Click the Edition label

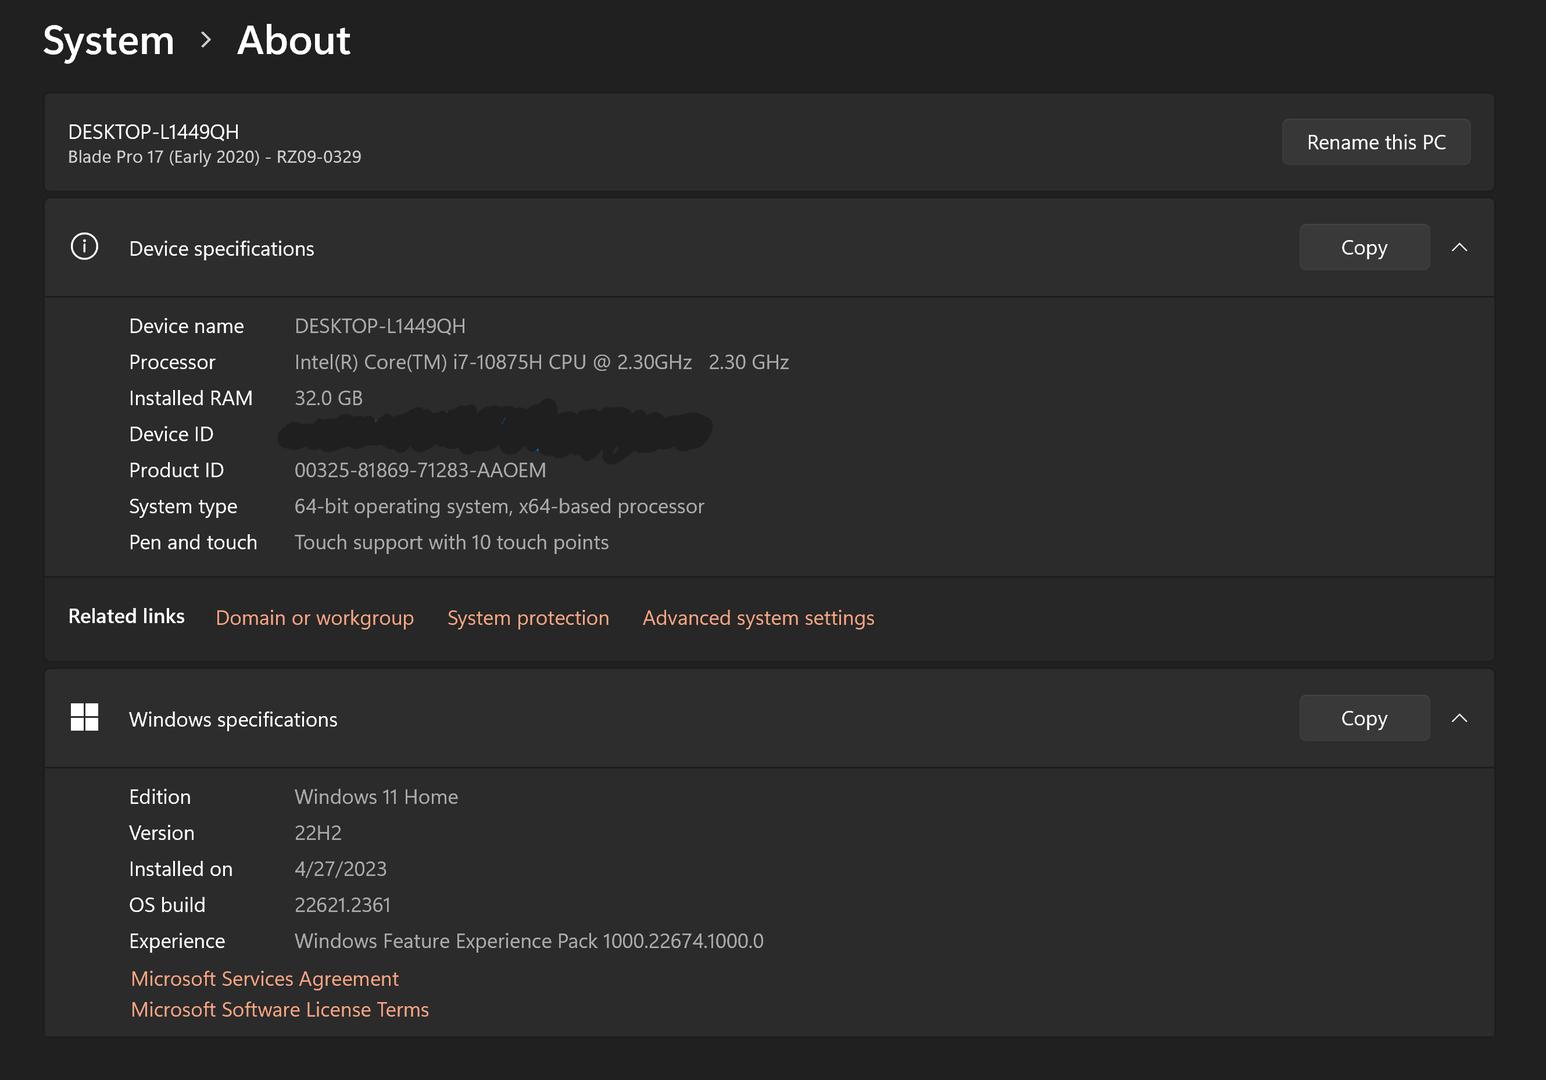(x=160, y=797)
